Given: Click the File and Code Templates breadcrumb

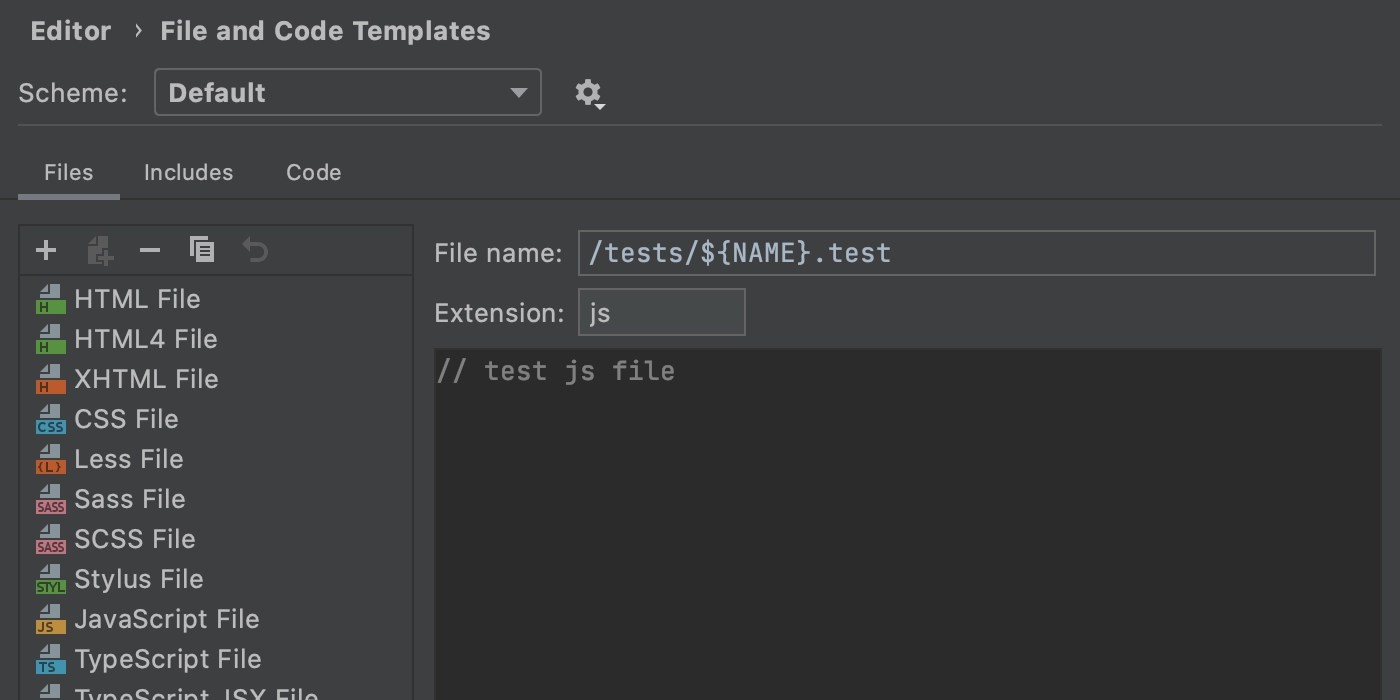Looking at the screenshot, I should [325, 30].
